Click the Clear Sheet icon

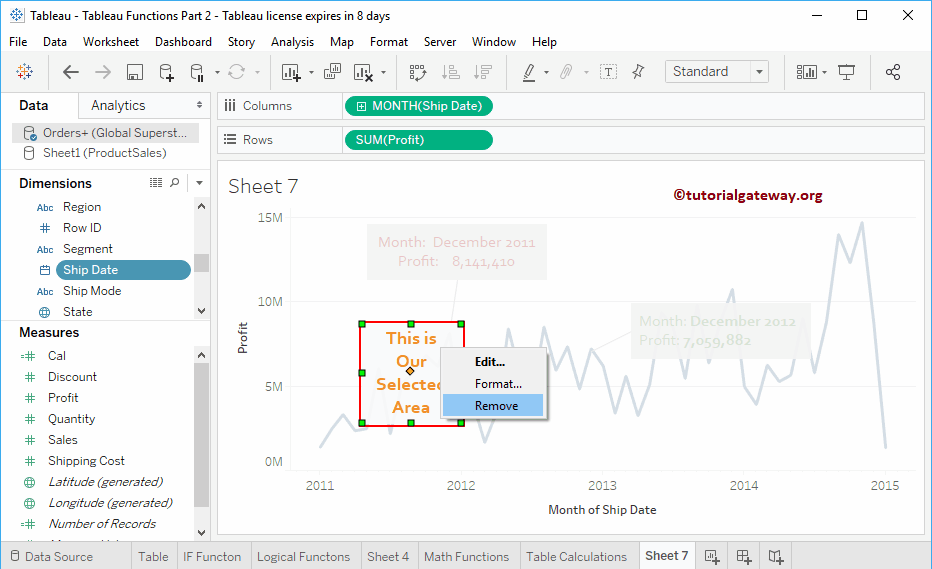click(x=363, y=72)
